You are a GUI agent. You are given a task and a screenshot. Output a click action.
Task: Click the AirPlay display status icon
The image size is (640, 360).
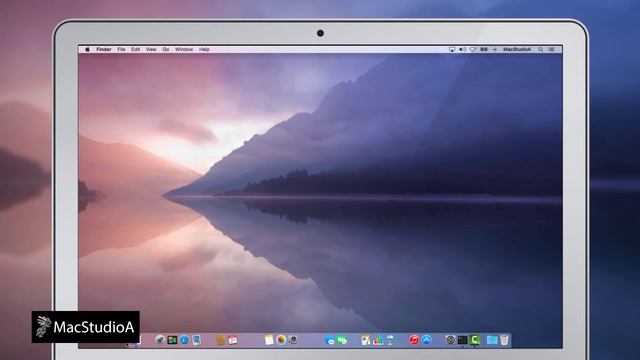point(452,49)
